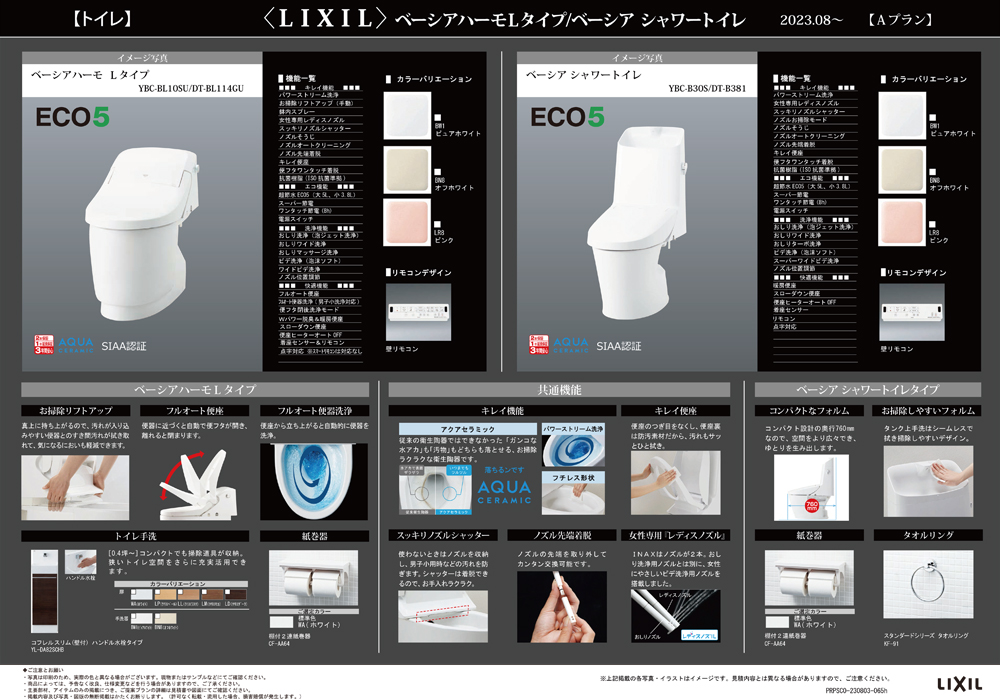Click ノズルお掃除モード in the シャワートイレ feature list

pos(800,120)
